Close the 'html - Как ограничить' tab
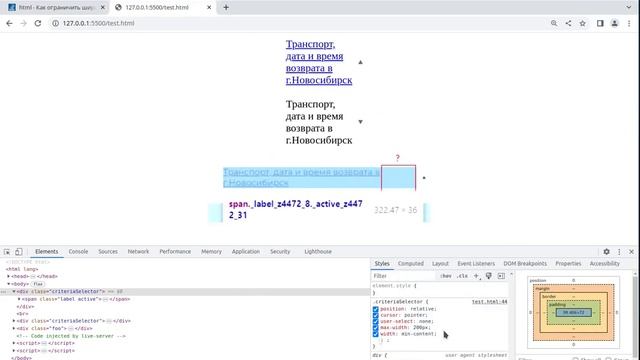 [x=103, y=7]
